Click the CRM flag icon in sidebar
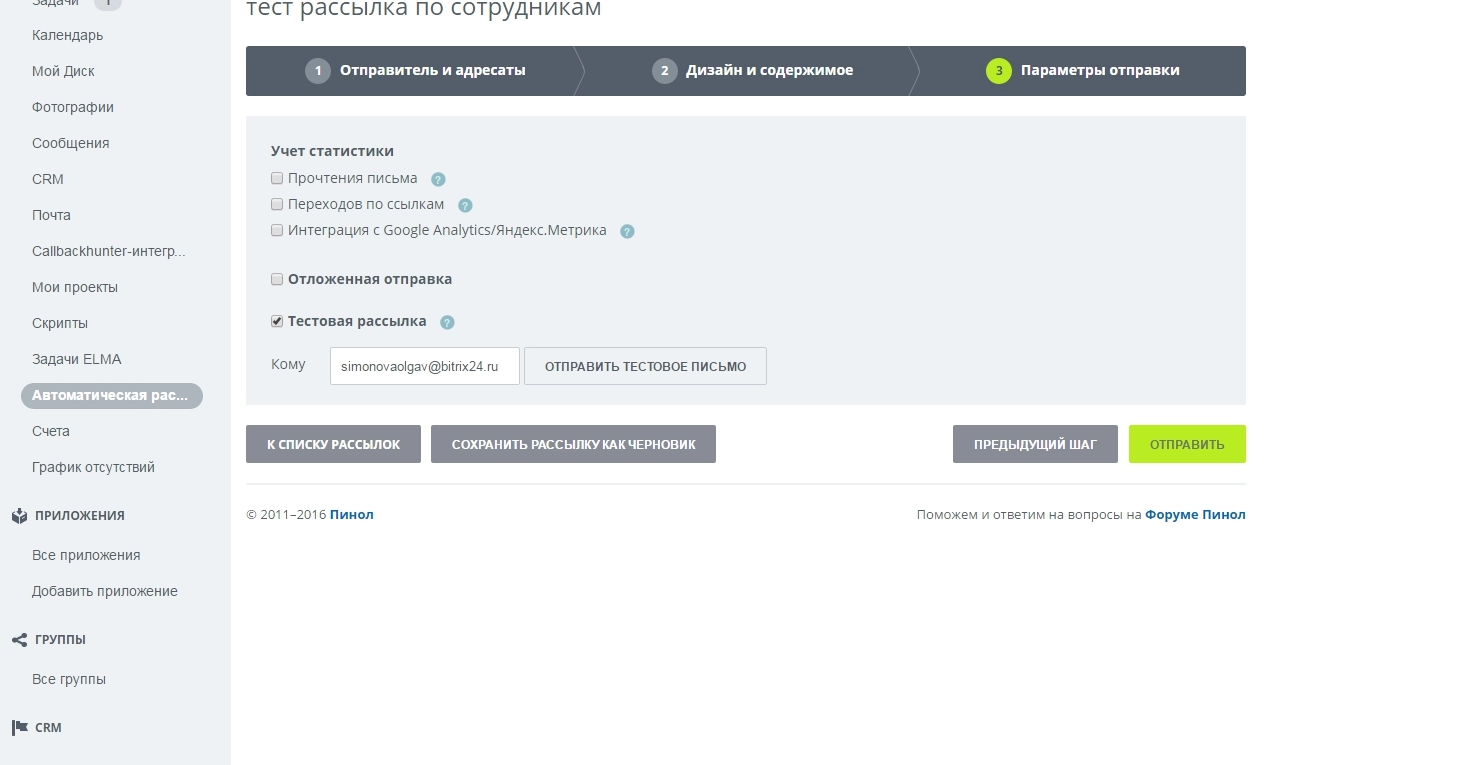Viewport: 1481px width, 765px height. [x=19, y=728]
